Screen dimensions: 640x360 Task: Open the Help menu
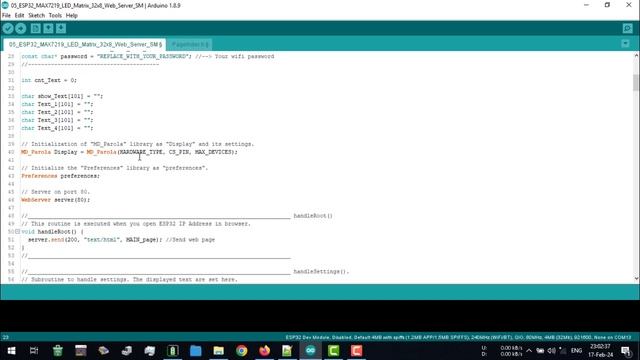coord(71,16)
